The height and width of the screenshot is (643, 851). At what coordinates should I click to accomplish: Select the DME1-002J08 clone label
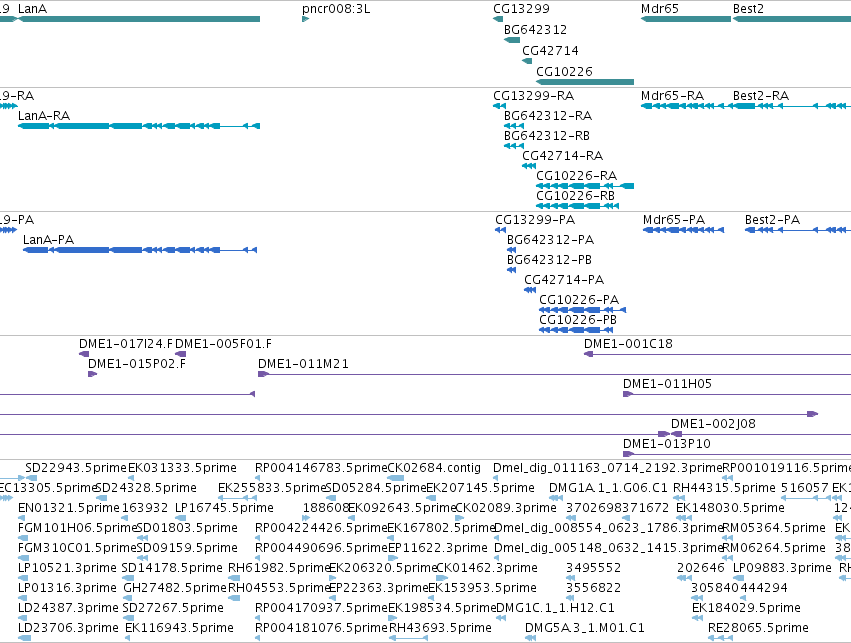pos(713,424)
